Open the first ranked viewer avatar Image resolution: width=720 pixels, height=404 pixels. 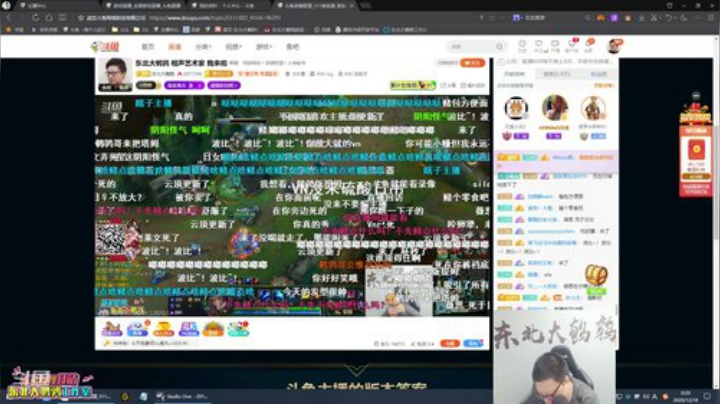pos(516,109)
